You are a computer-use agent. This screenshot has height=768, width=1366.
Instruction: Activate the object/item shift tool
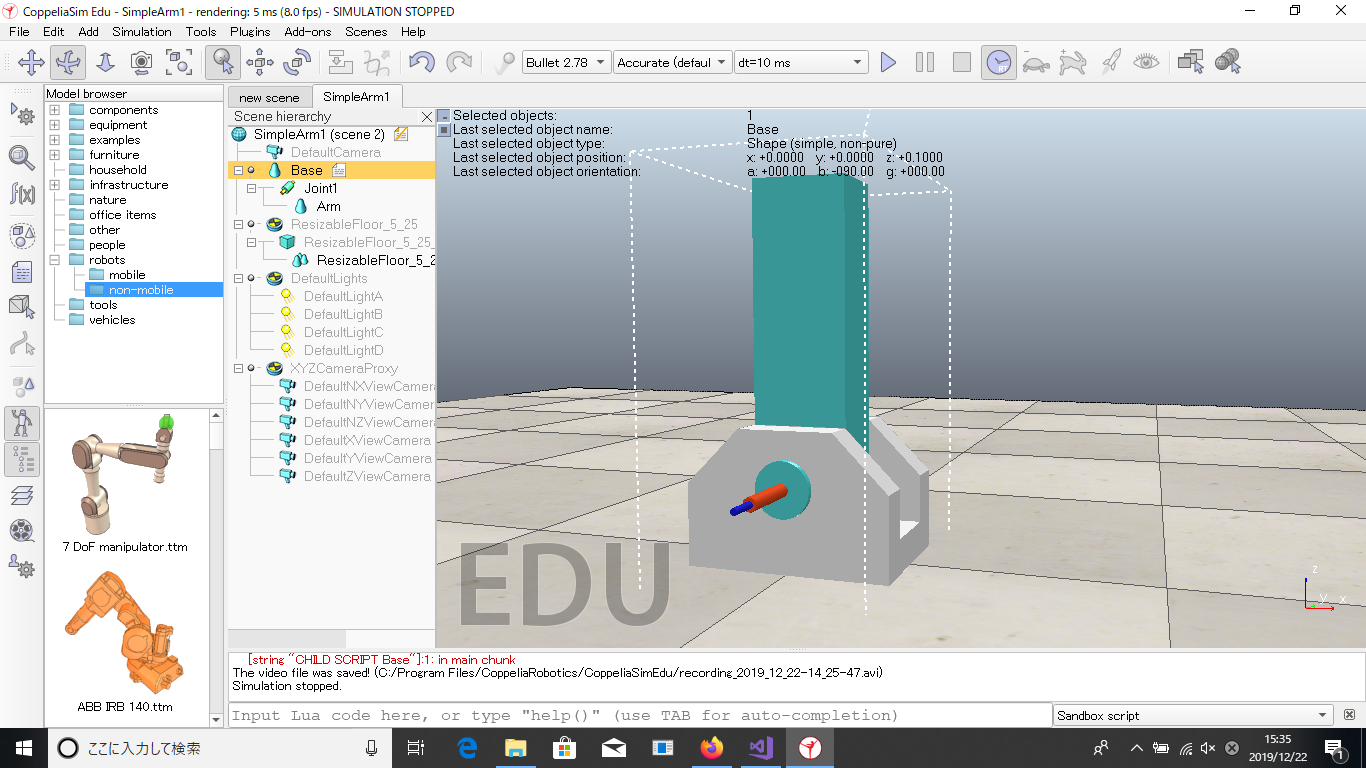(x=259, y=62)
